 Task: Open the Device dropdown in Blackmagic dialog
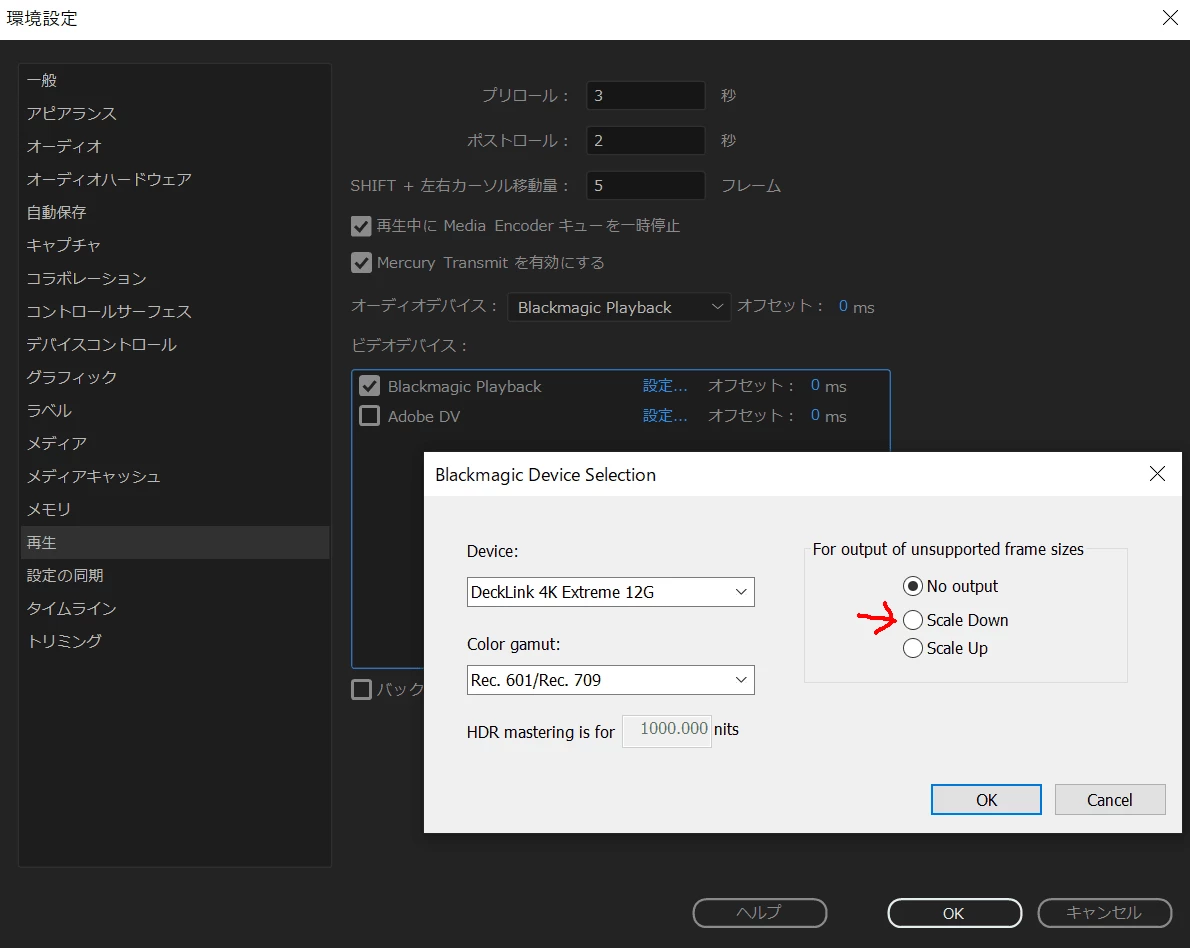coord(610,592)
